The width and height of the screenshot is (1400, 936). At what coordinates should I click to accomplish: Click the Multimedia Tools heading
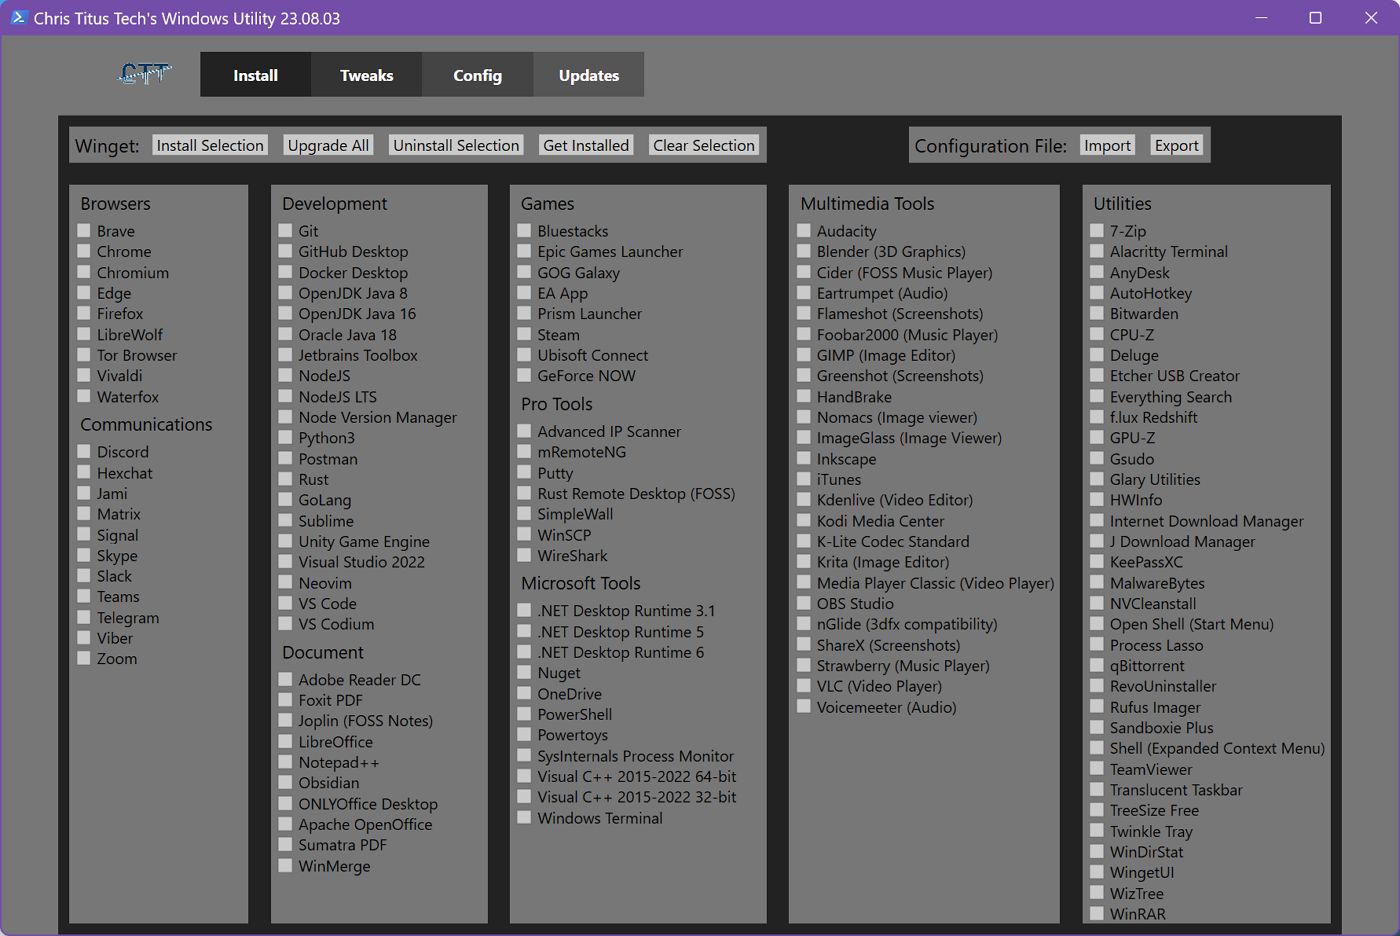coord(867,203)
